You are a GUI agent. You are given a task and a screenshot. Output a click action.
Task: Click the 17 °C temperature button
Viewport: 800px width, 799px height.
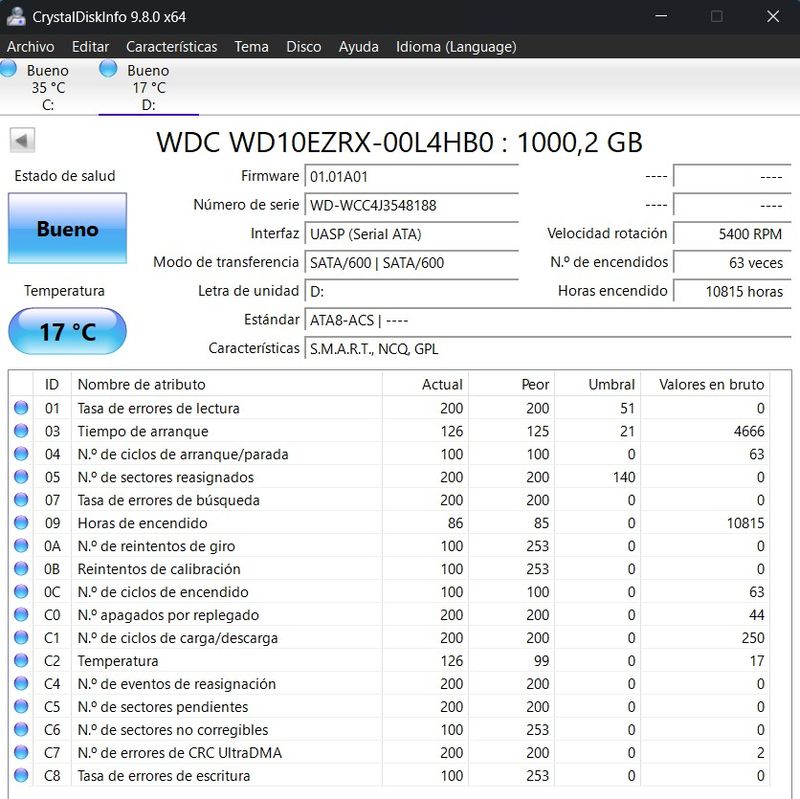pos(67,332)
